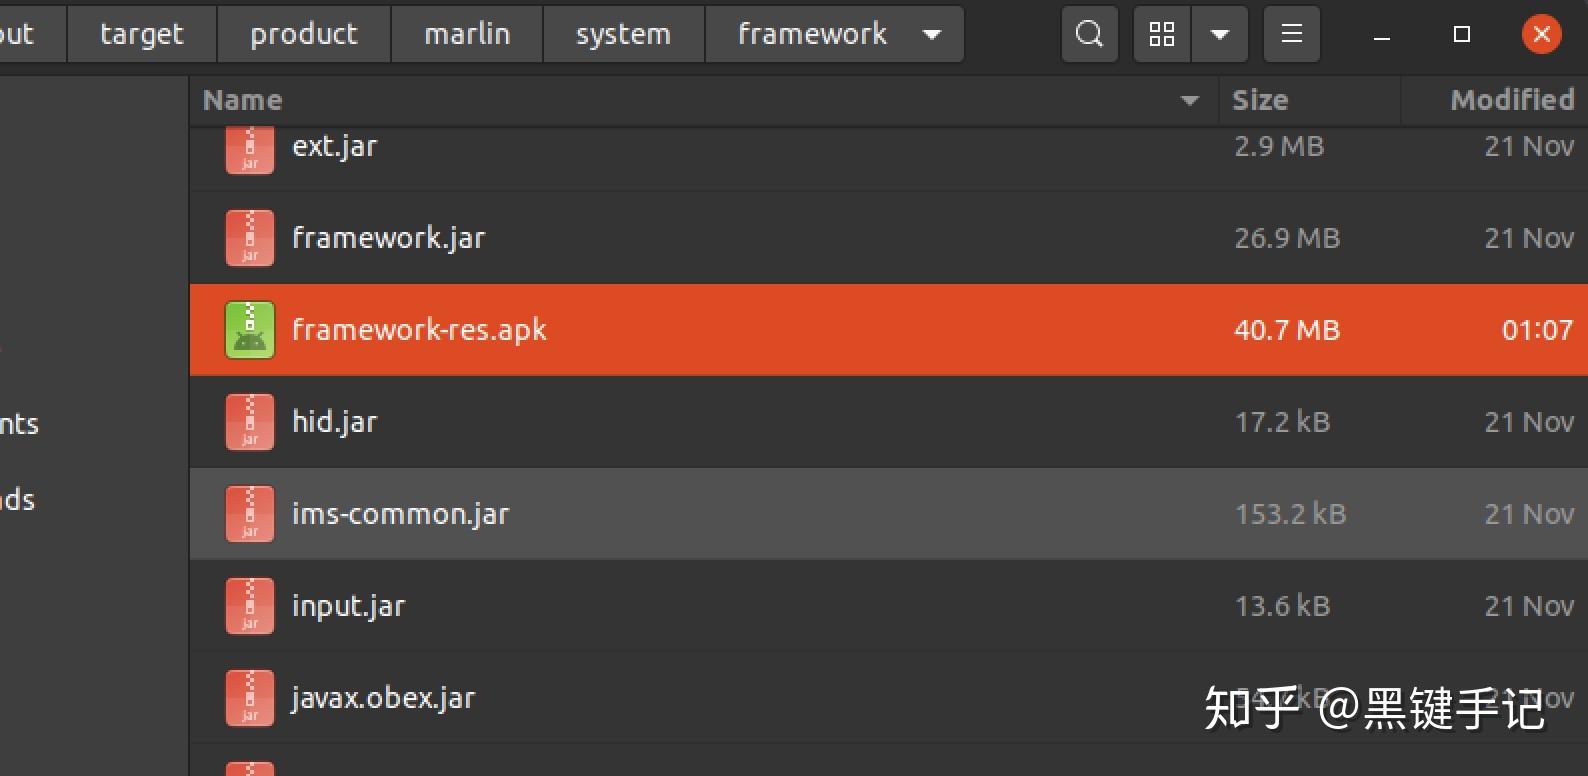Viewport: 1588px width, 776px height.
Task: Click the search magnifier icon
Action: pos(1089,35)
